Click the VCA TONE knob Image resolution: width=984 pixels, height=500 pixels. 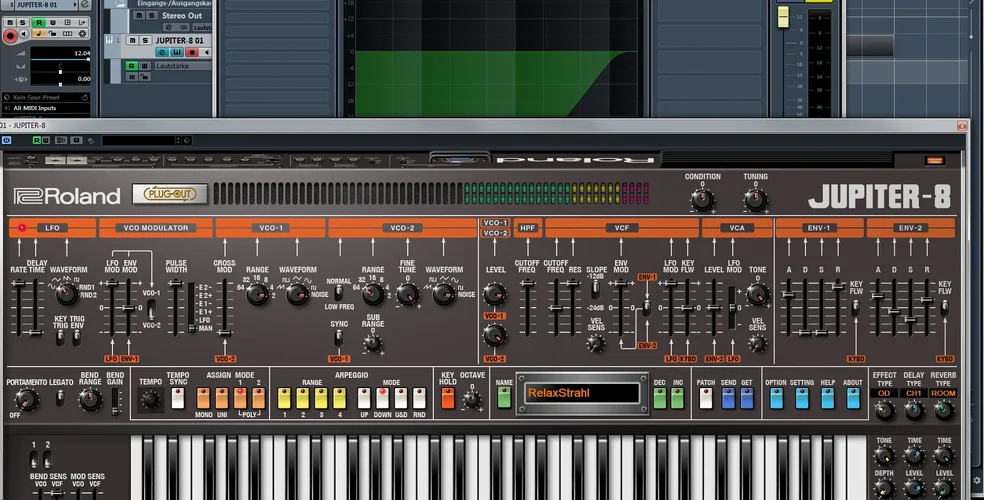pyautogui.click(x=757, y=294)
